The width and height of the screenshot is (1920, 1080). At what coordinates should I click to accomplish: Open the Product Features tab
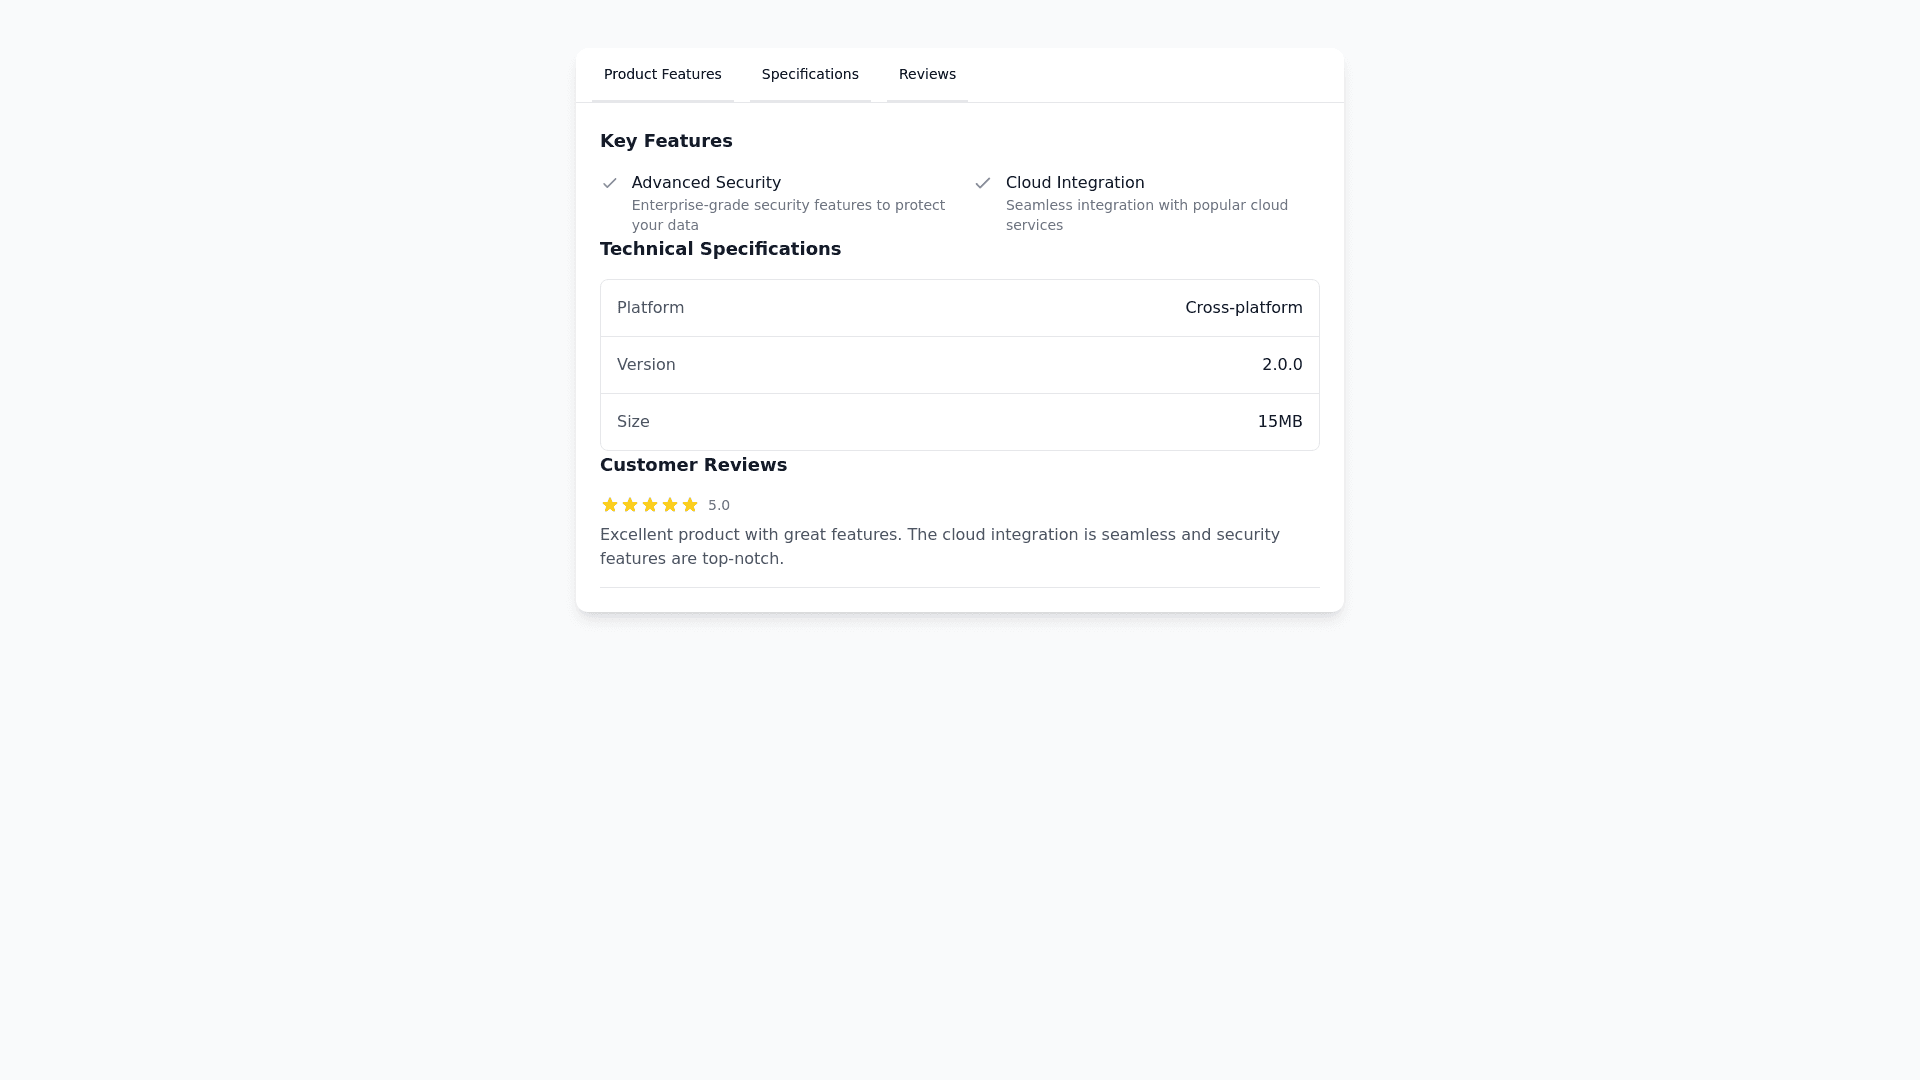pyautogui.click(x=662, y=75)
